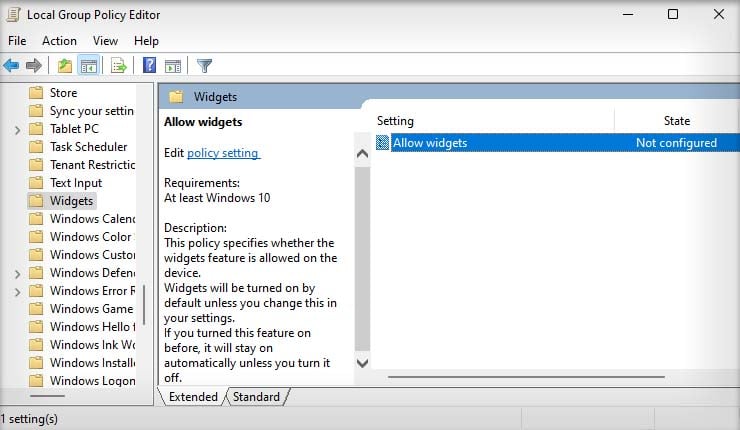Image resolution: width=740 pixels, height=430 pixels.
Task: Click the Filter funnel icon
Action: pyautogui.click(x=204, y=66)
